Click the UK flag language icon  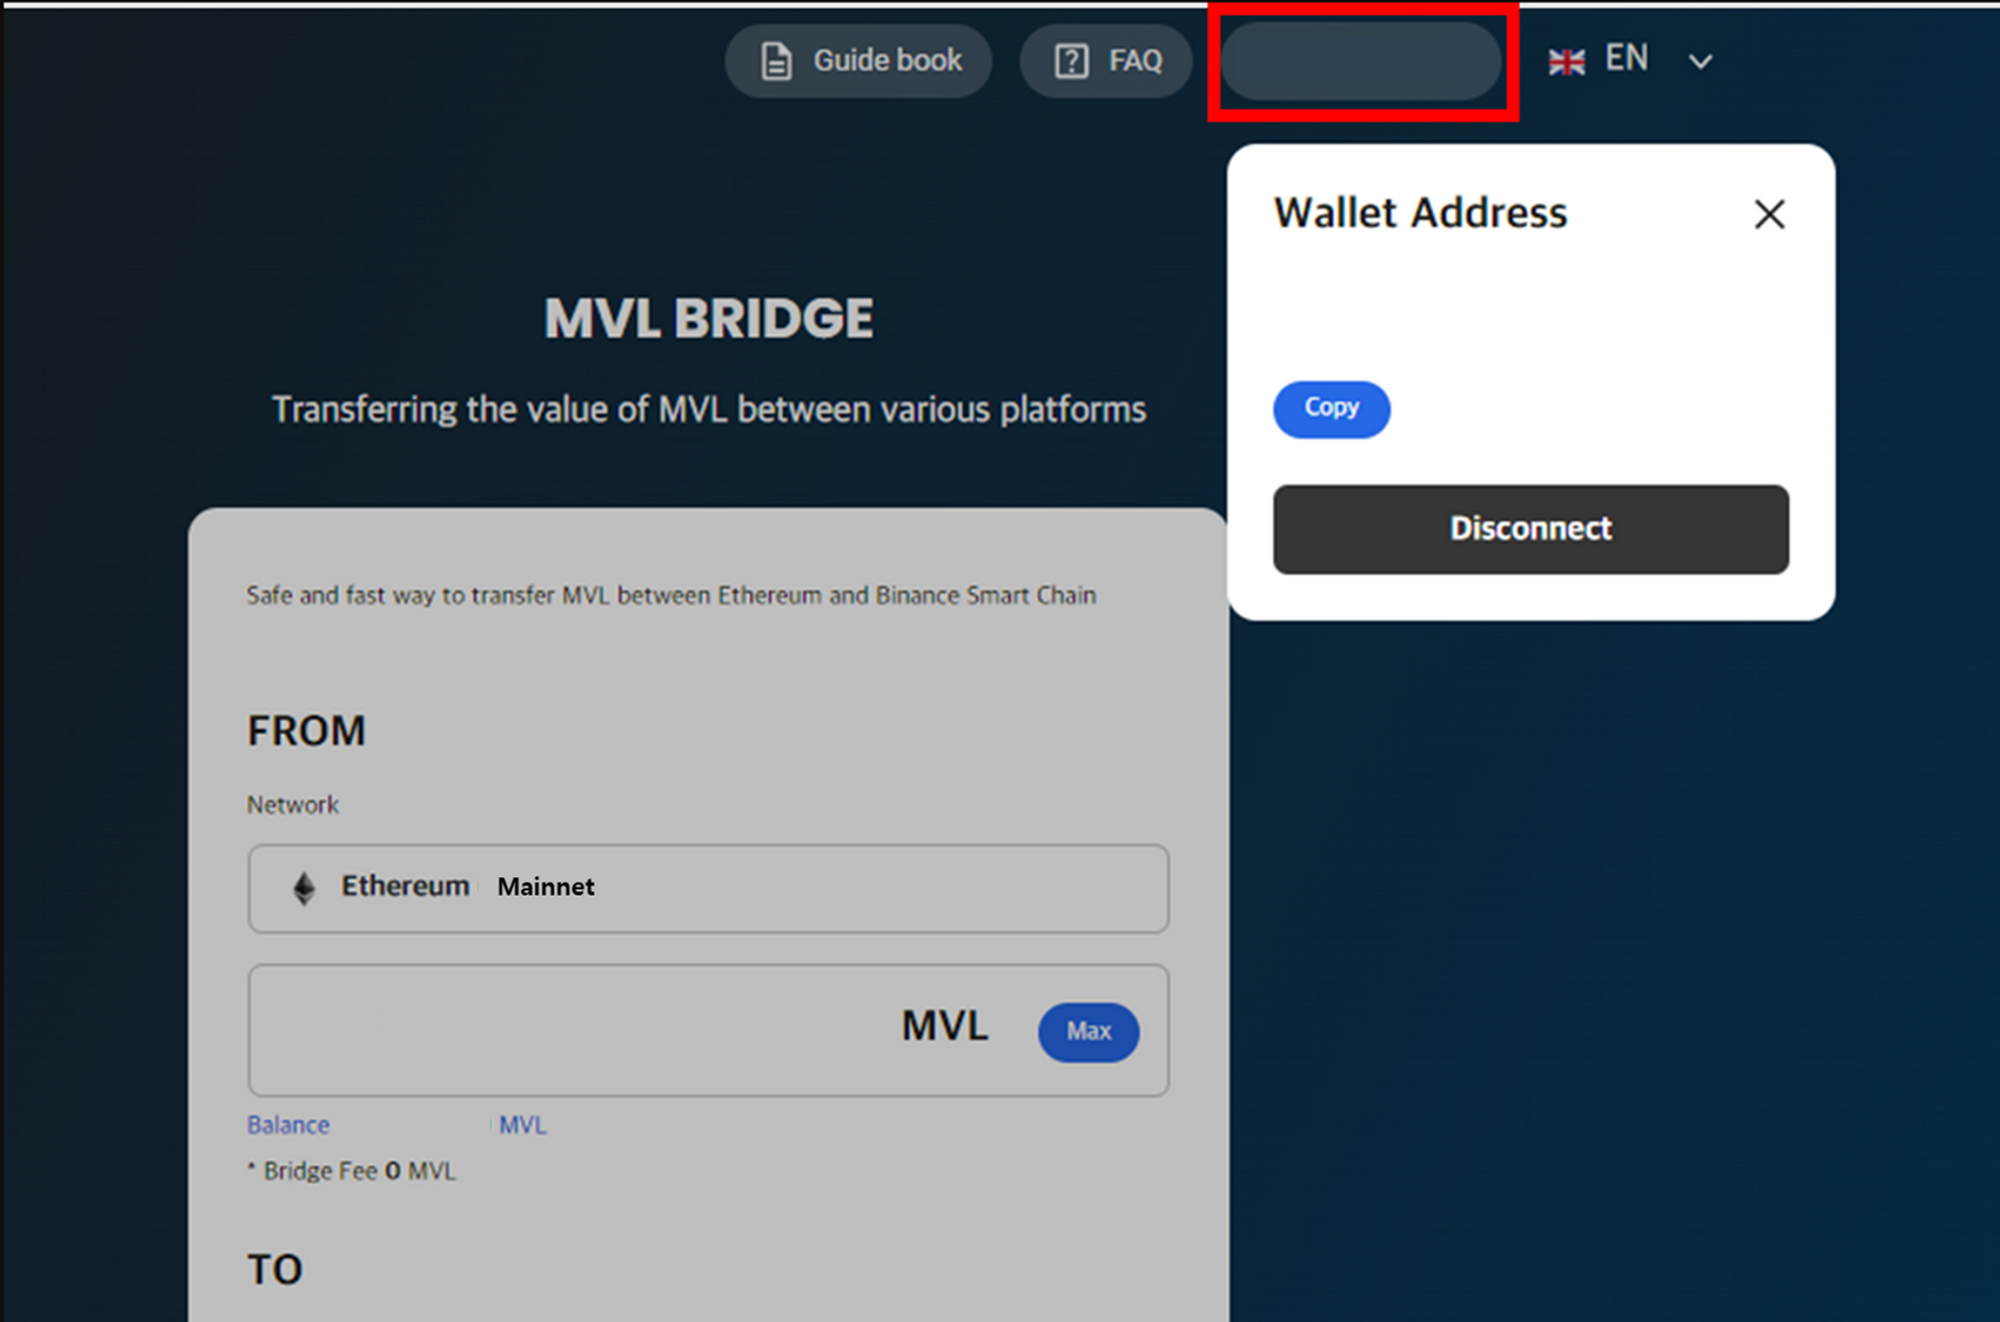(1566, 62)
